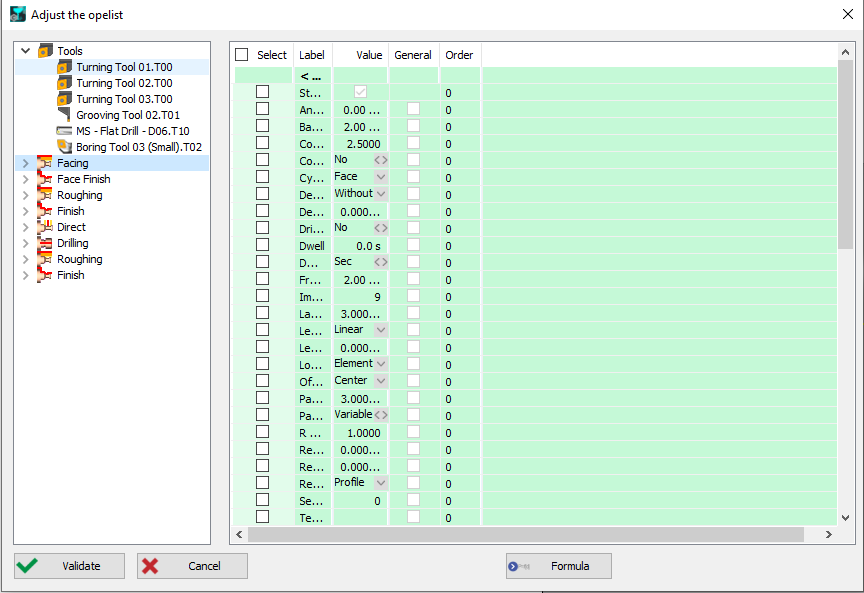Screen dimensions: 864x593
Task: Collapse the Tools tree branch
Action: [24, 50]
